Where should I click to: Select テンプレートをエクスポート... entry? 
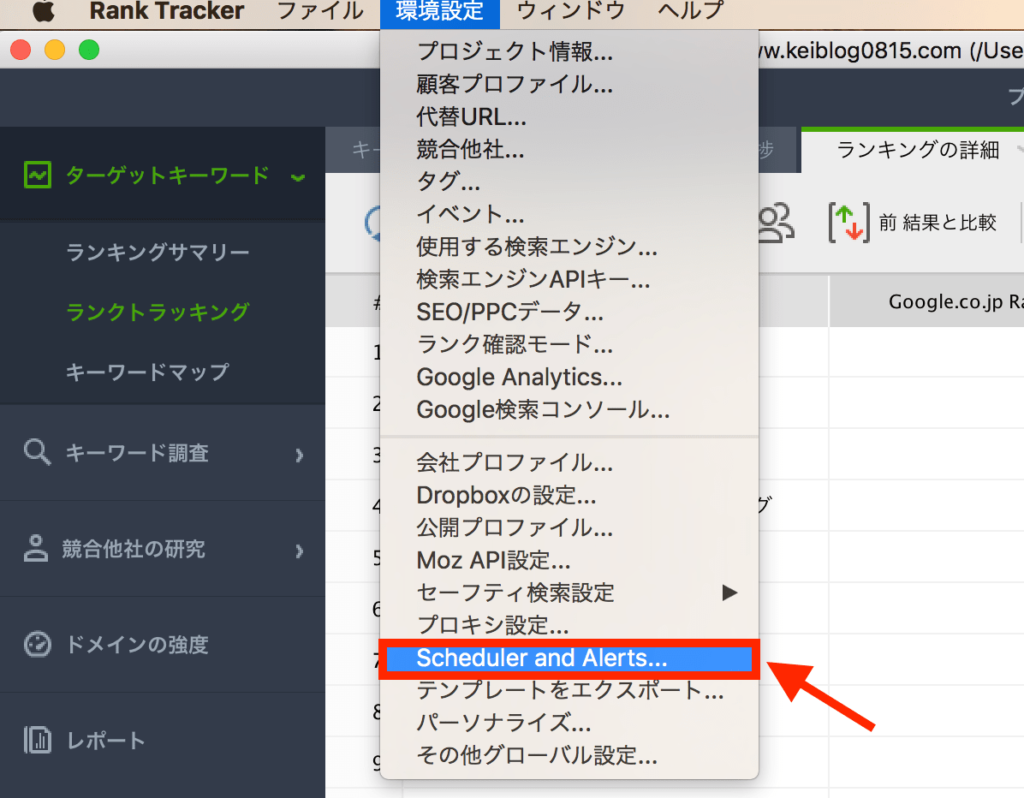569,690
